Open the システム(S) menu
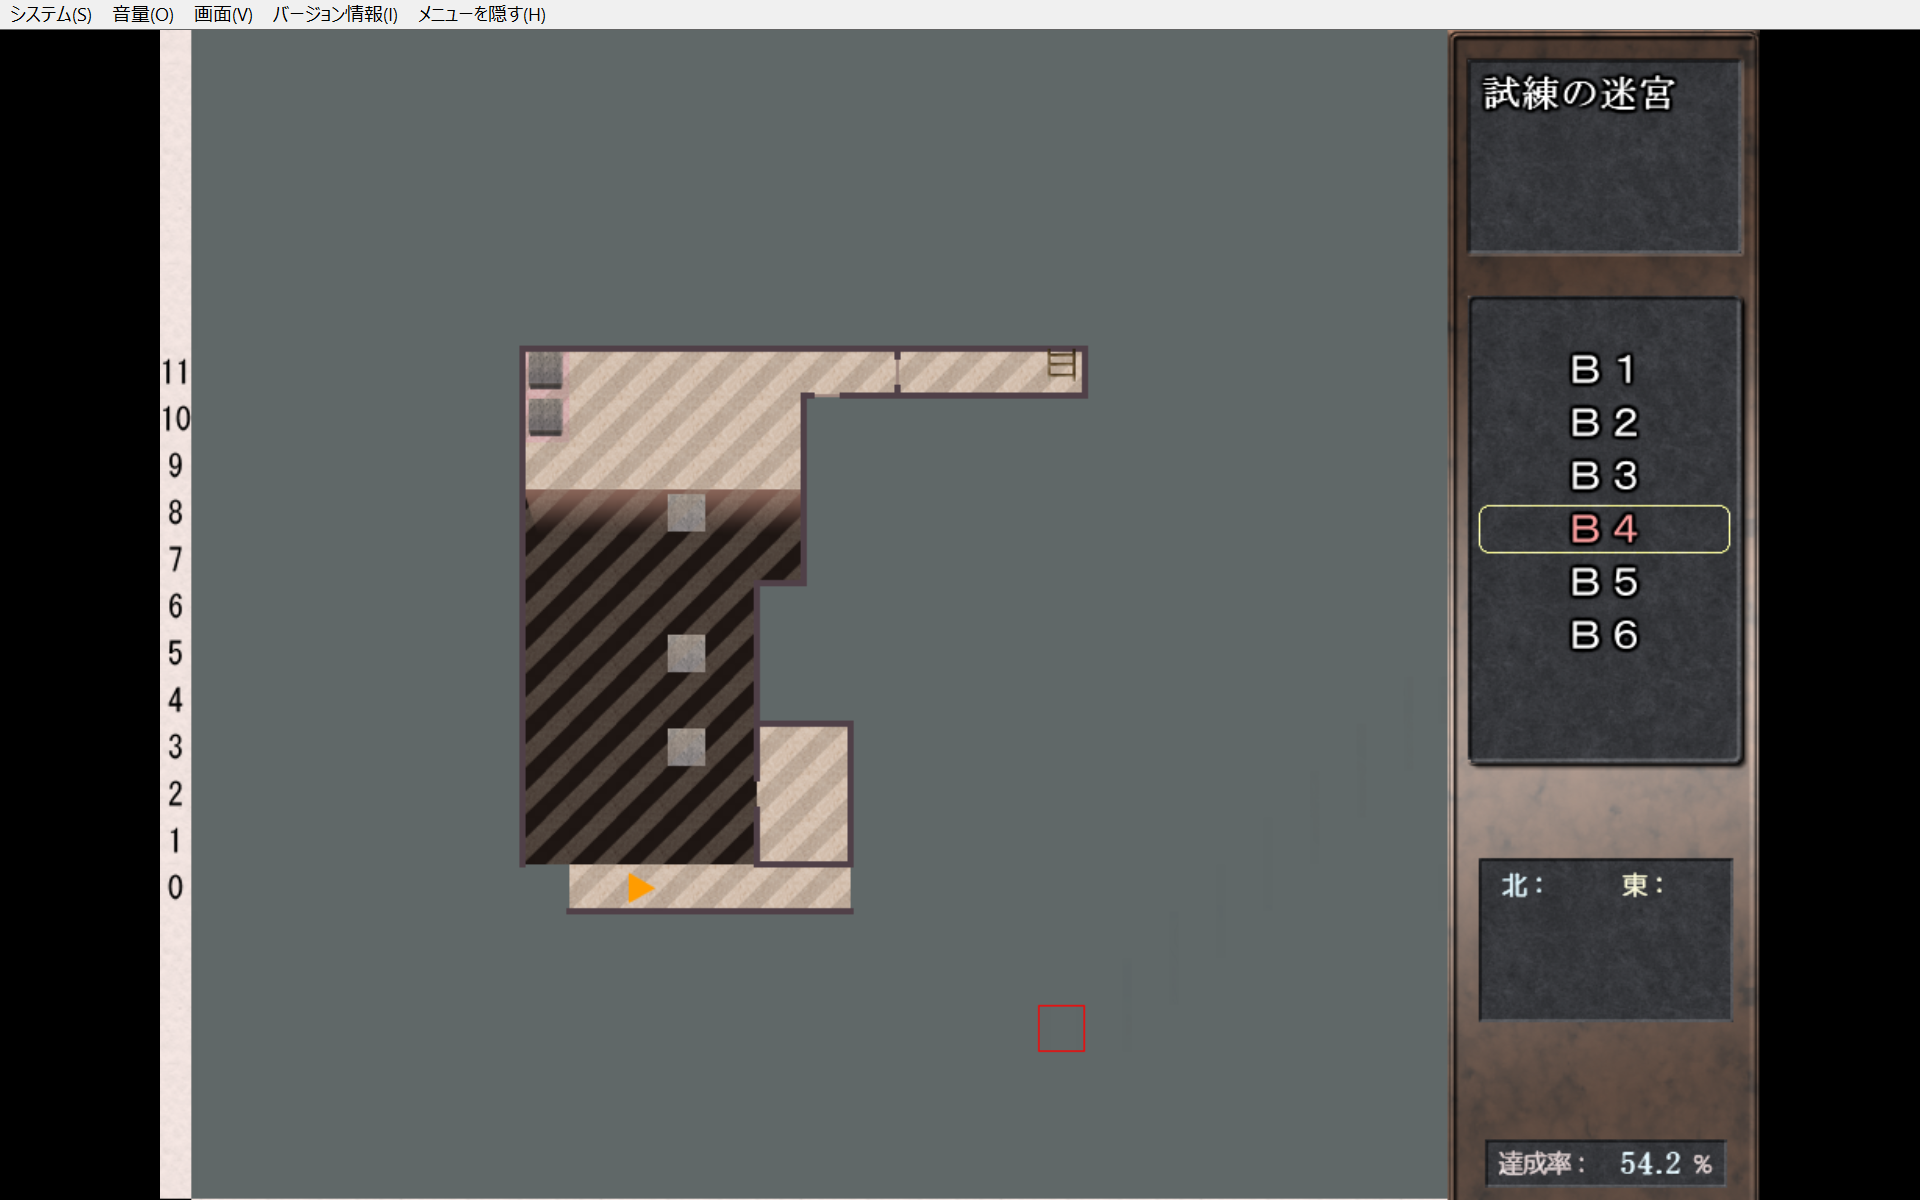The image size is (1920, 1200). click(x=51, y=14)
